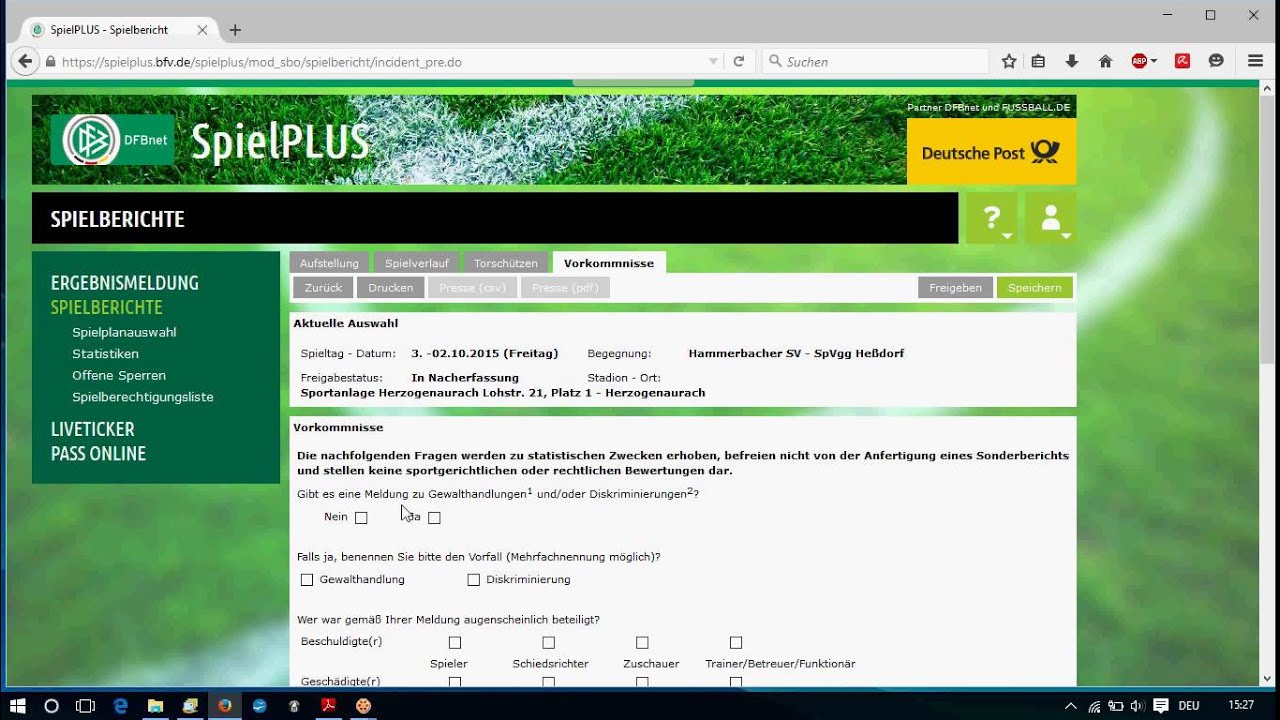
Task: Switch to Firefox in the taskbar
Action: tap(225, 705)
